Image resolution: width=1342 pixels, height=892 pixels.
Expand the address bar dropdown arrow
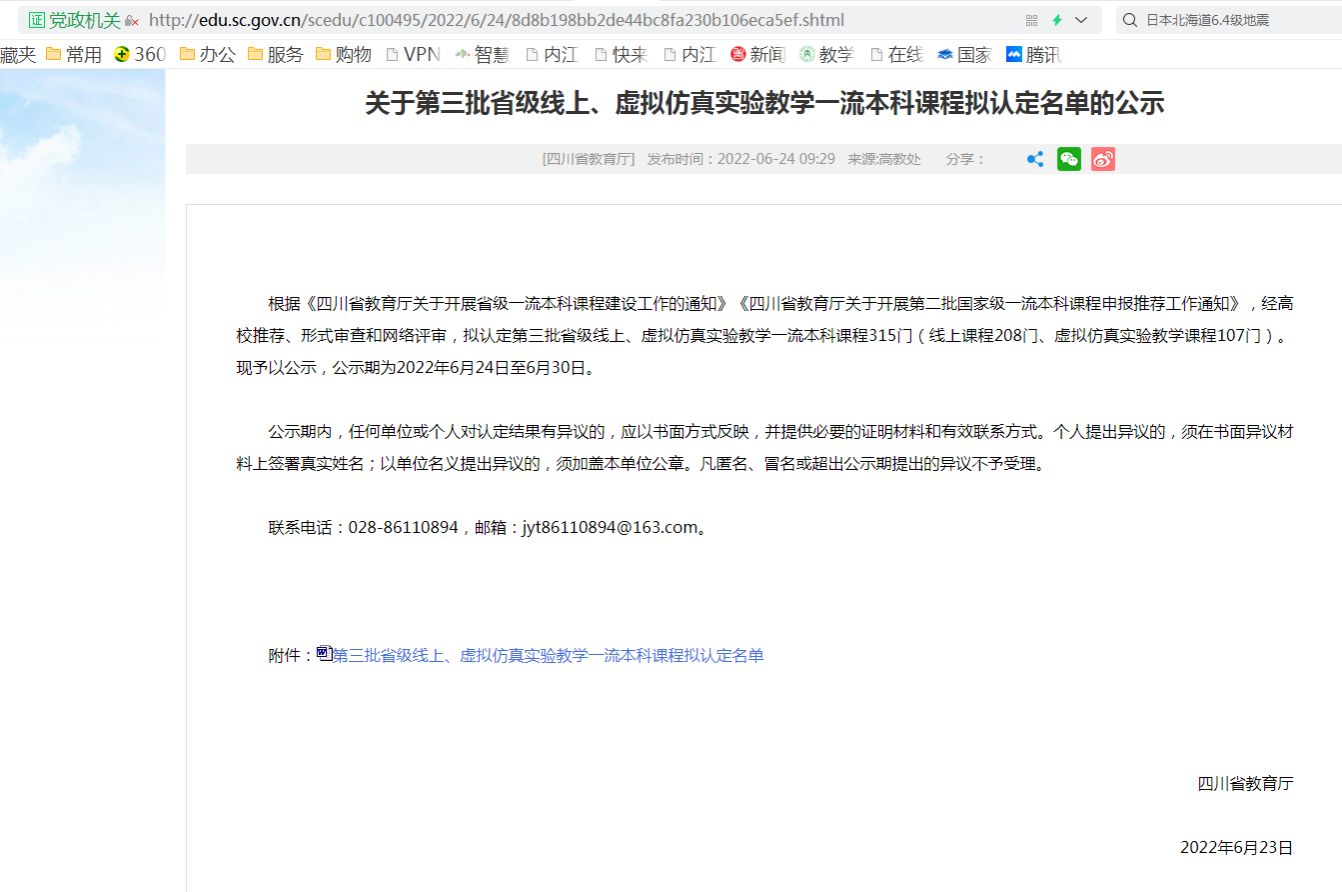coord(1081,20)
